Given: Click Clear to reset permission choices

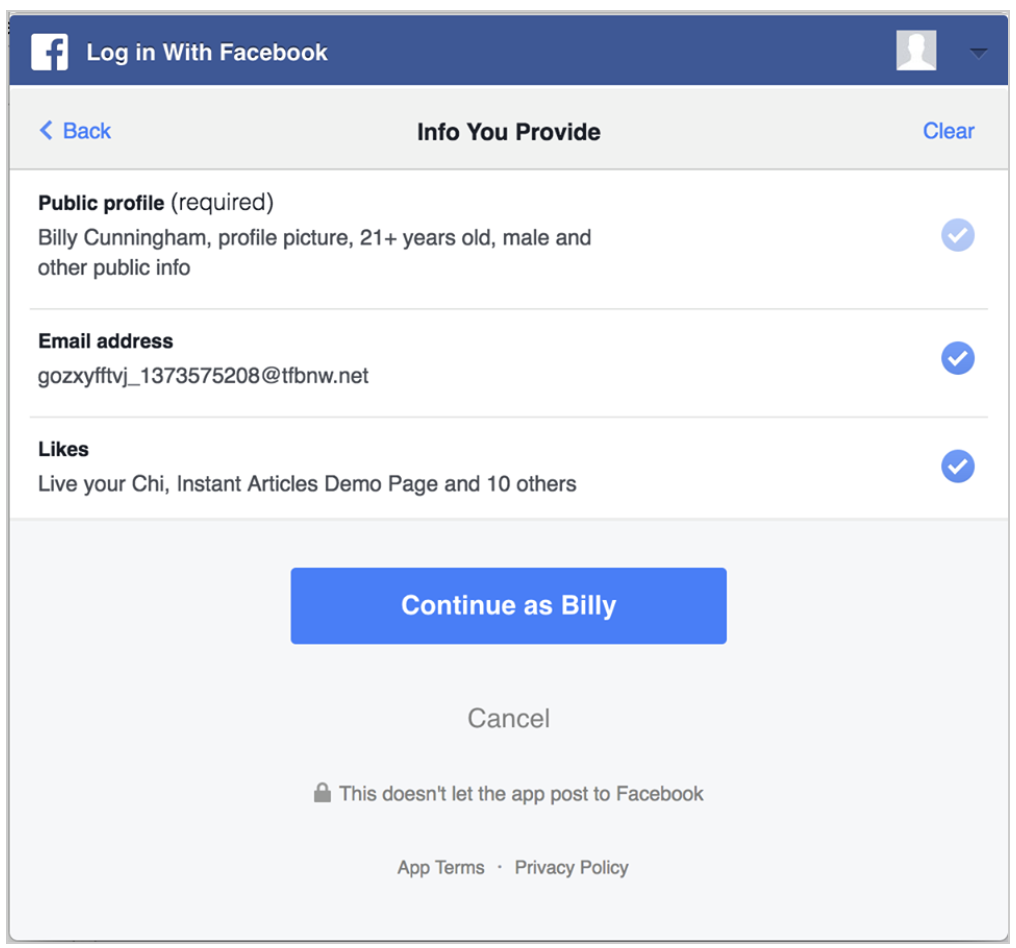Looking at the screenshot, I should pyautogui.click(x=947, y=130).
